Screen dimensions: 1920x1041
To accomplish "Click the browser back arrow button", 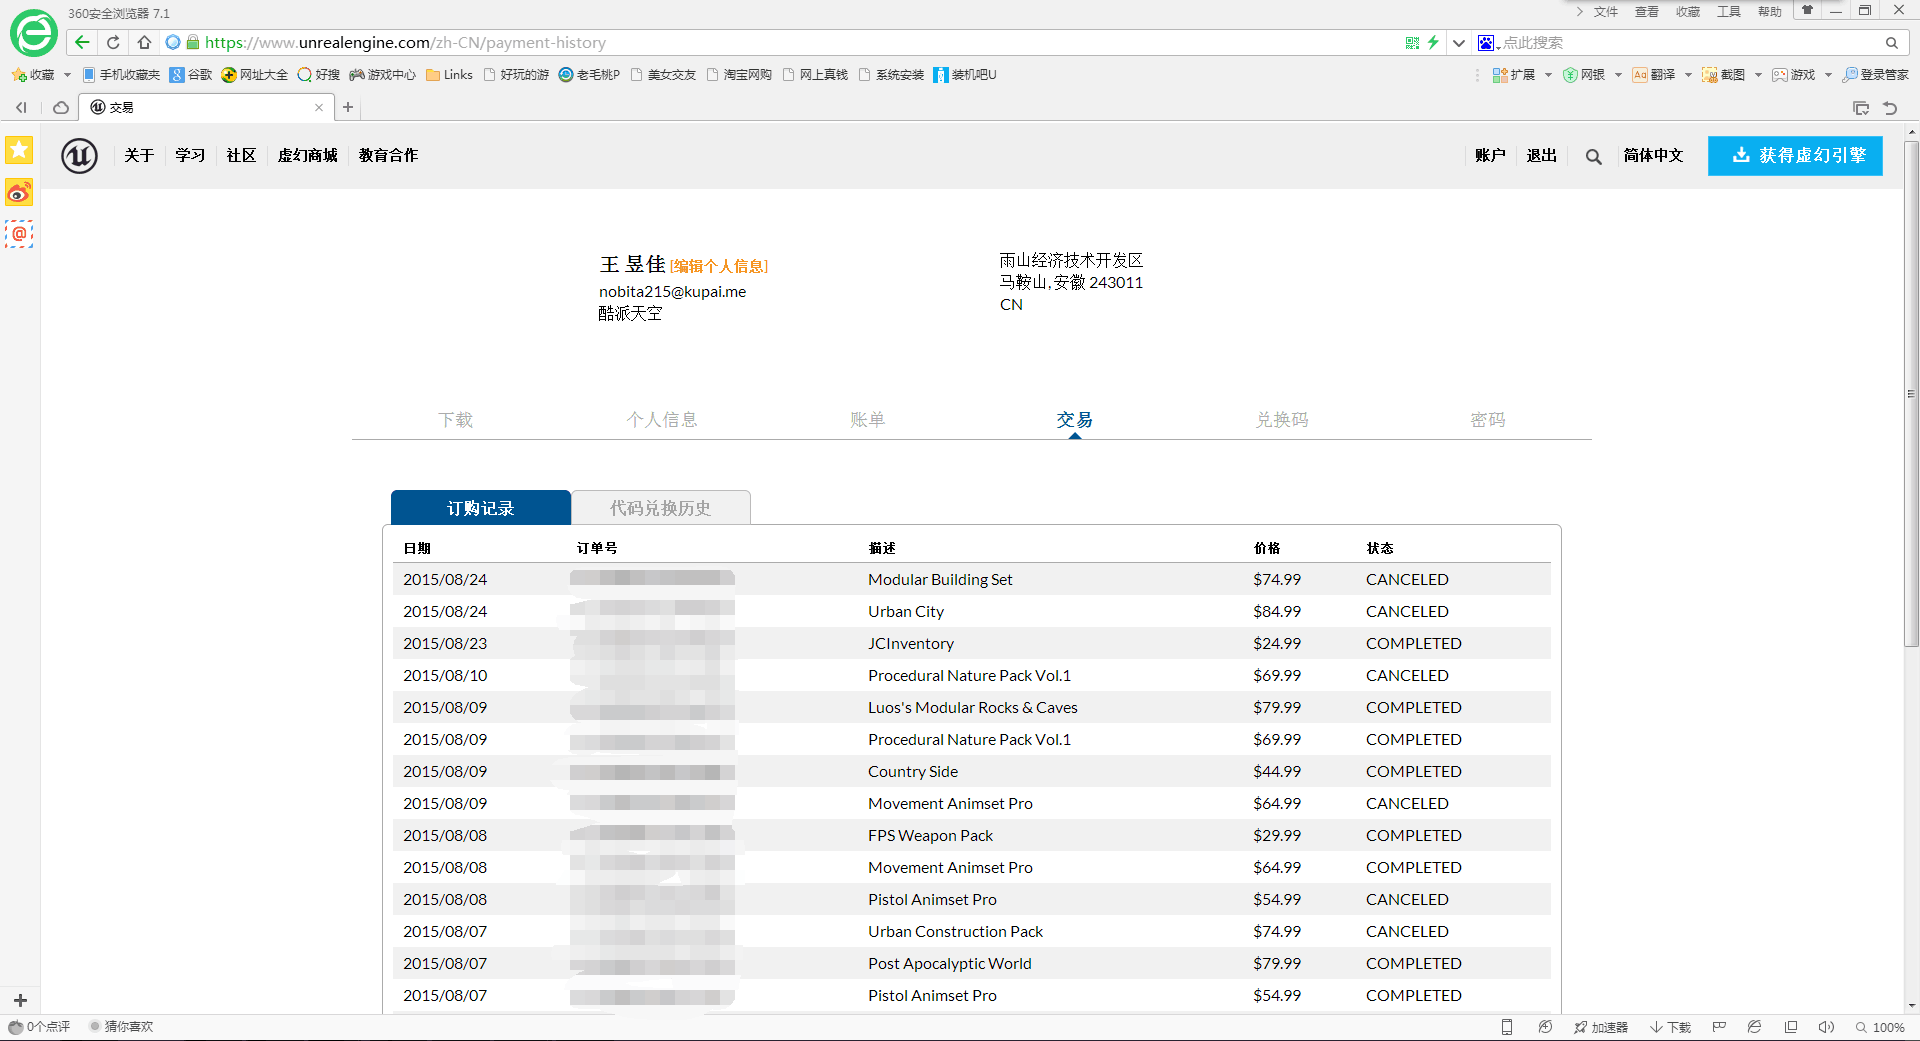I will (82, 42).
